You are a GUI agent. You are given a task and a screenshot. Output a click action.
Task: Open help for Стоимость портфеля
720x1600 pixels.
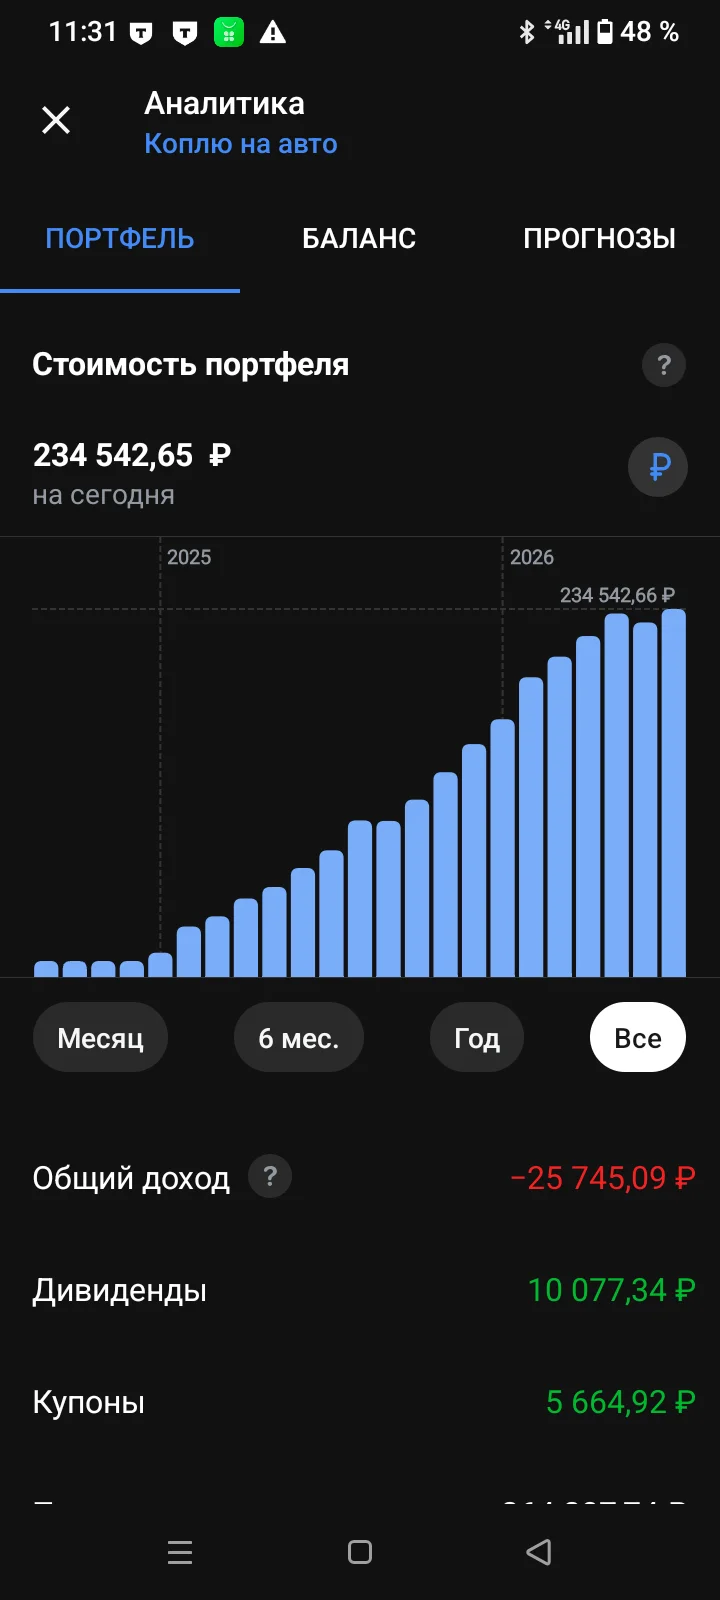click(663, 365)
